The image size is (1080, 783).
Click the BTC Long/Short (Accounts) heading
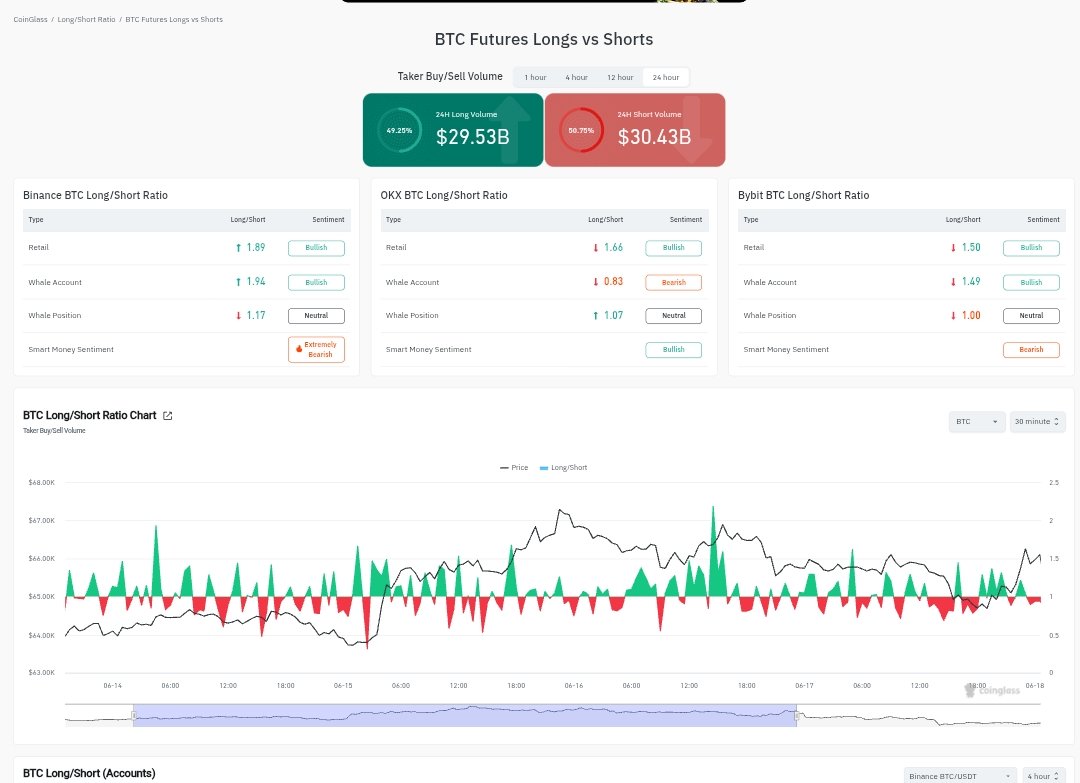coord(89,773)
